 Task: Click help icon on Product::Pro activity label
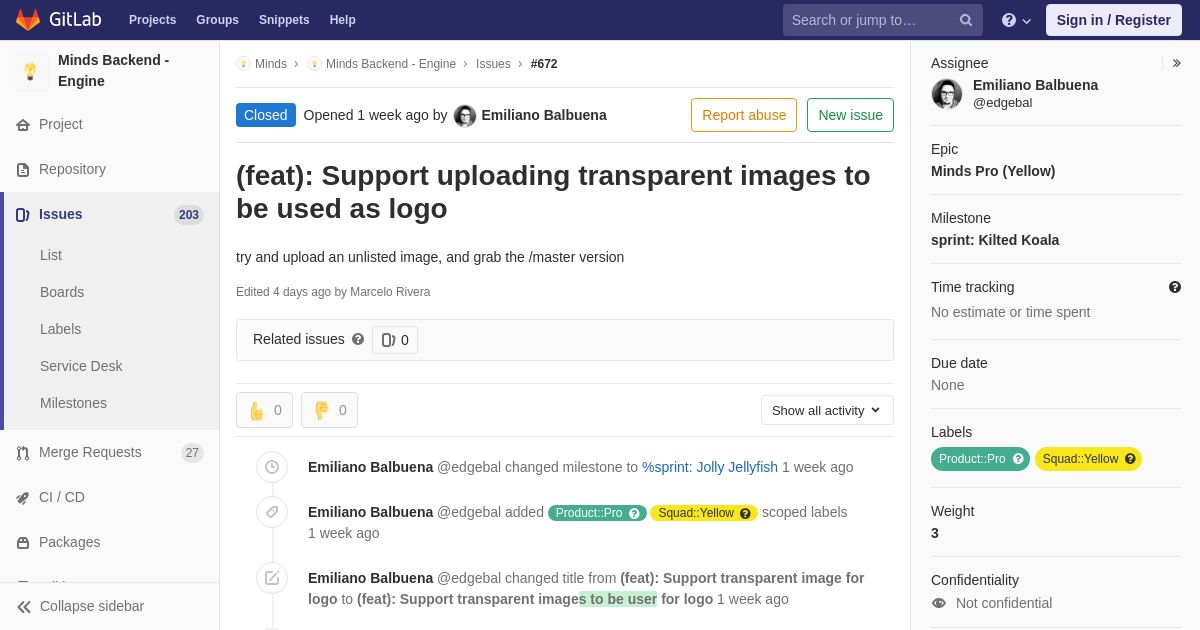(634, 513)
